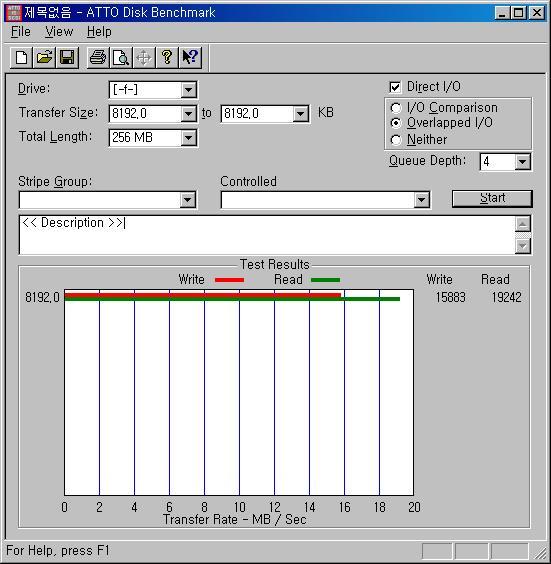The height and width of the screenshot is (564, 551).
Task: Click the Read result value 19242
Action: click(x=506, y=297)
